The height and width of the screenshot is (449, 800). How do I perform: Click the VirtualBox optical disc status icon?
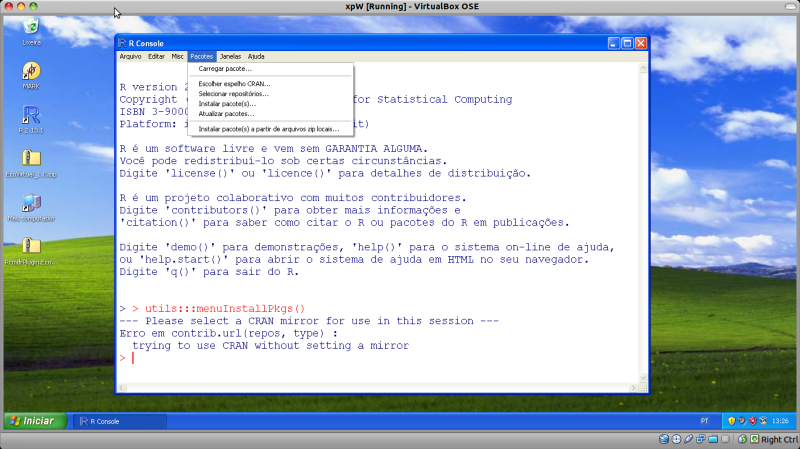pyautogui.click(x=677, y=439)
